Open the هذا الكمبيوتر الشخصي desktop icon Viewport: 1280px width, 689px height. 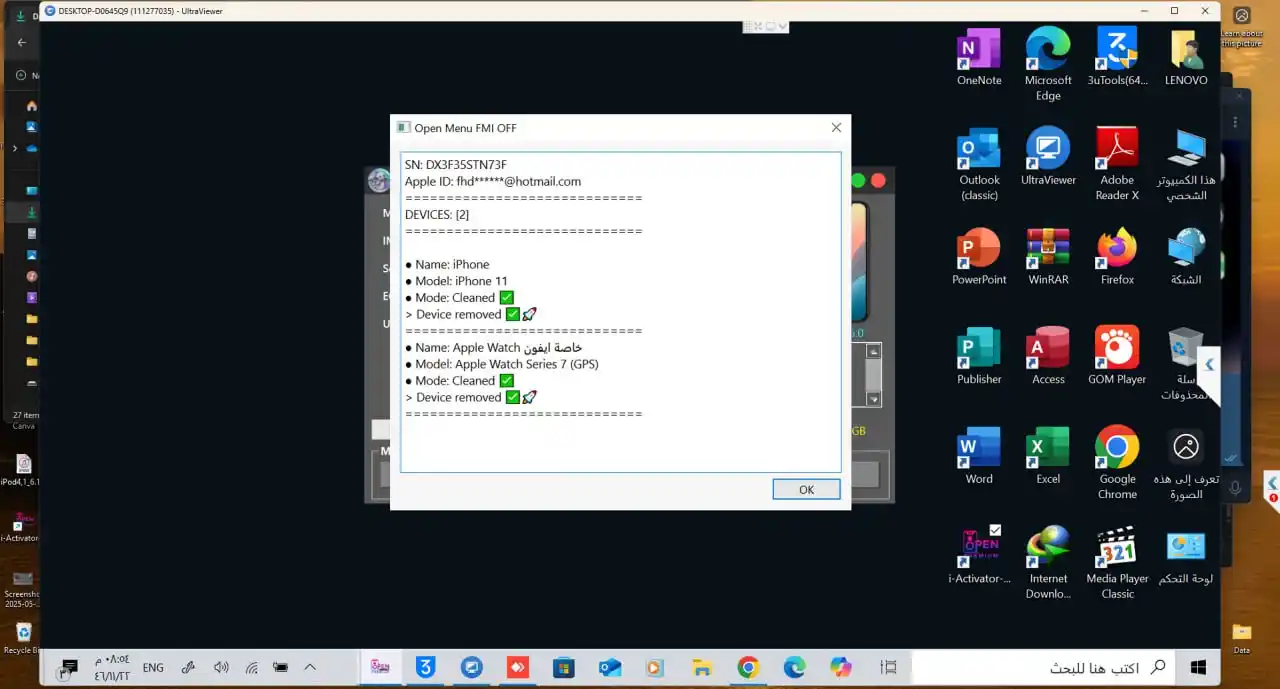click(1186, 164)
